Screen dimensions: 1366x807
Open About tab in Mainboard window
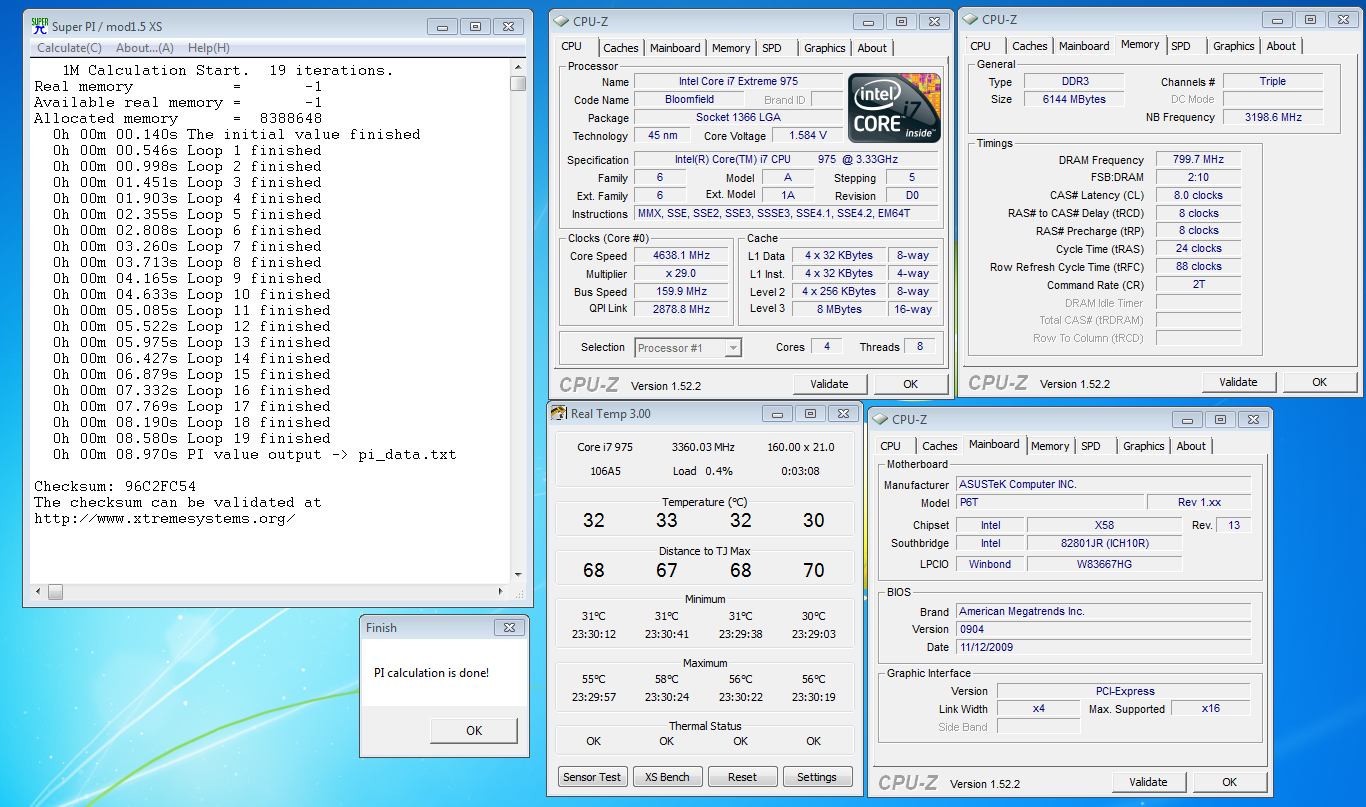pos(1191,446)
